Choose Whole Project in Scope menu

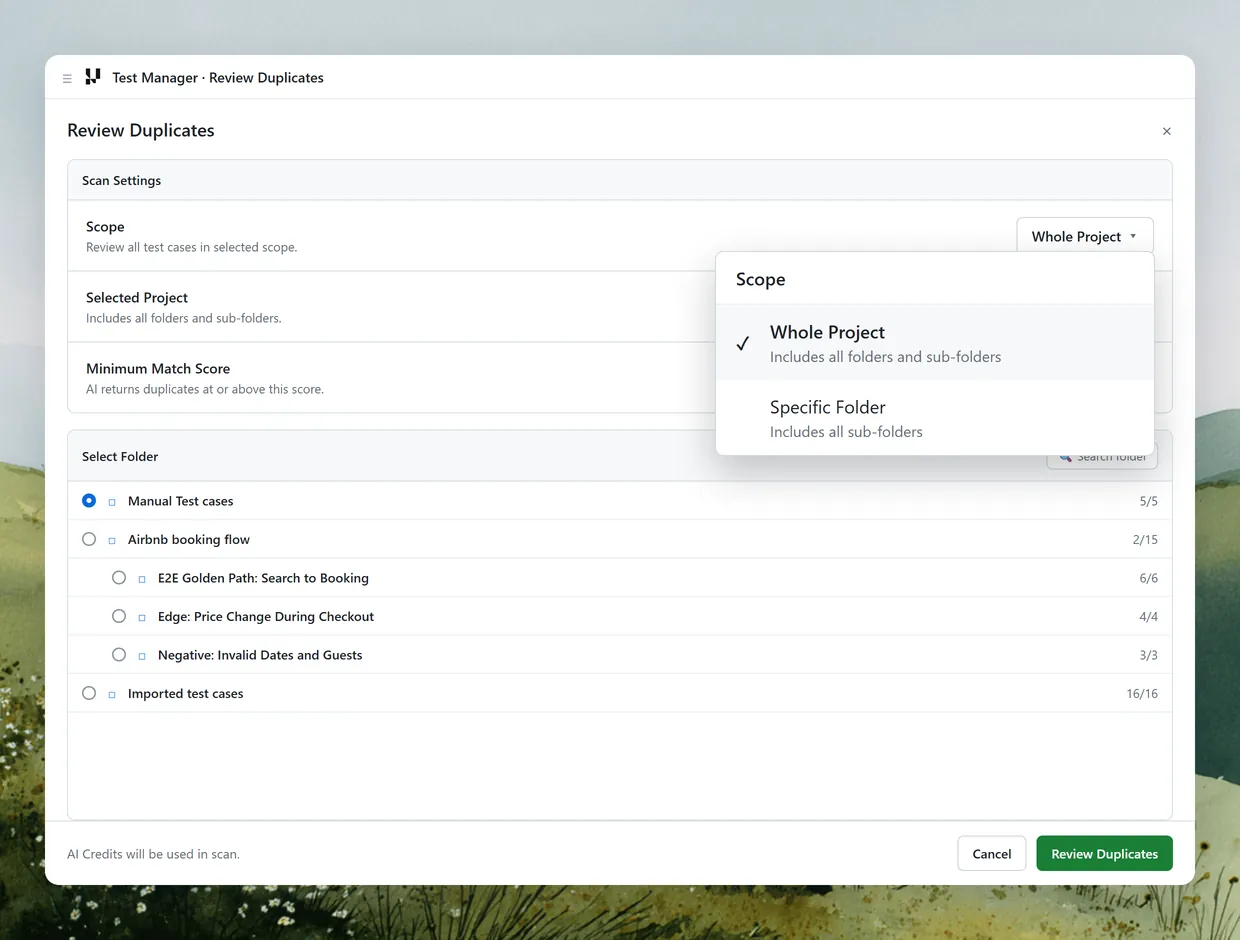(935, 342)
